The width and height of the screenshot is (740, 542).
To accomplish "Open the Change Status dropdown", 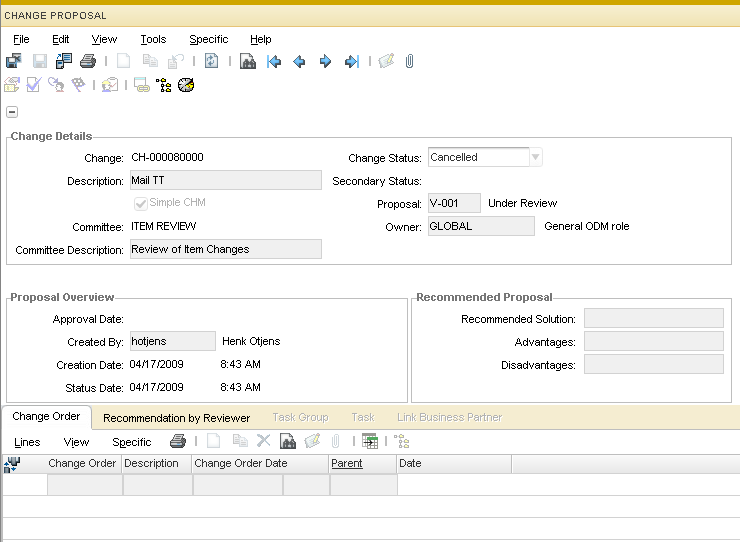I will 535,157.
